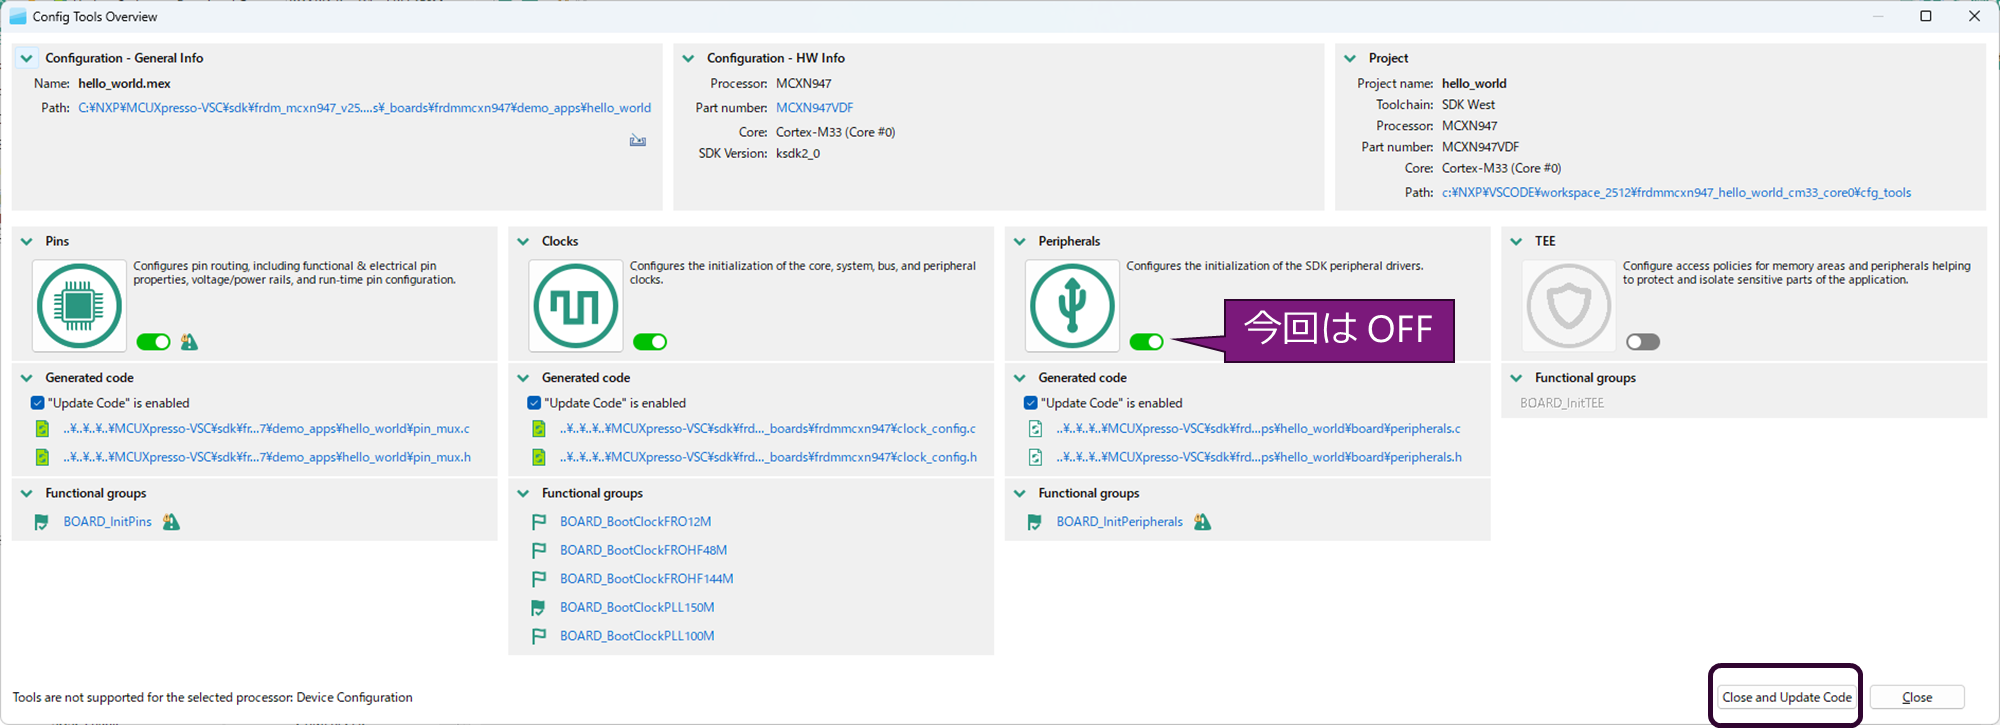Collapse Generated code under Pins
This screenshot has width=2000, height=728.
[27, 378]
